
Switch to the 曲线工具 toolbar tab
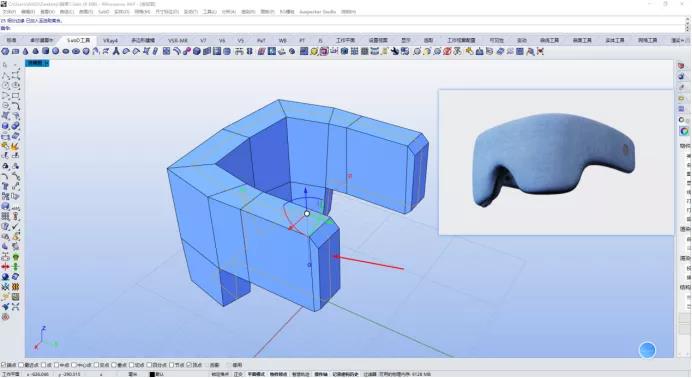[549, 40]
